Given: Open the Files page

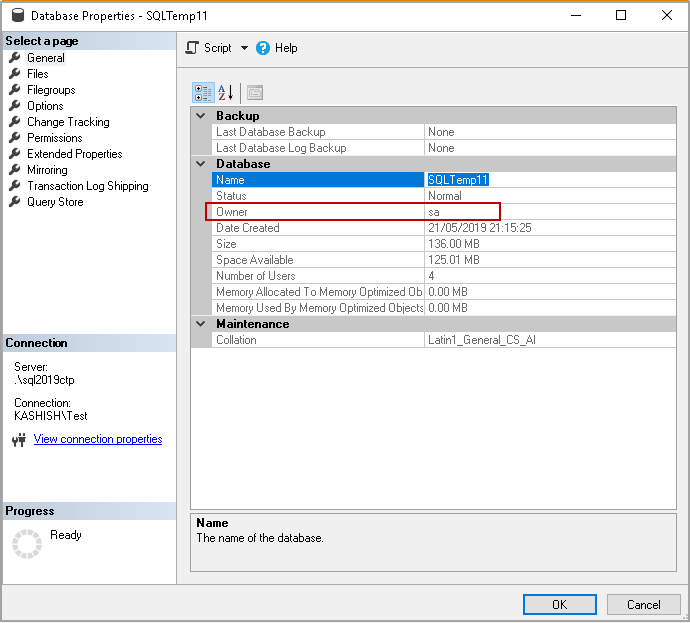Looking at the screenshot, I should coord(38,74).
